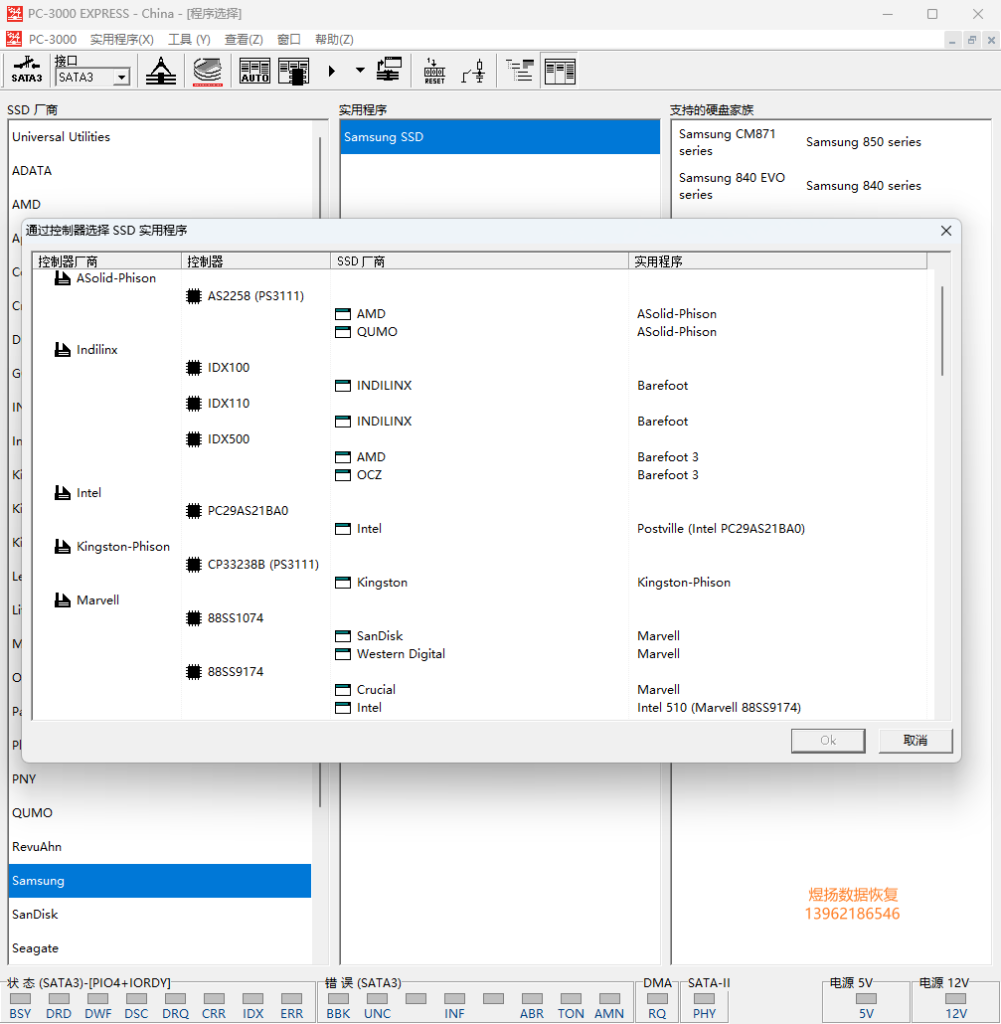Viewport: 1001px width, 1024px height.
Task: Click the three-column panel view toolbar icon
Action: [x=560, y=71]
